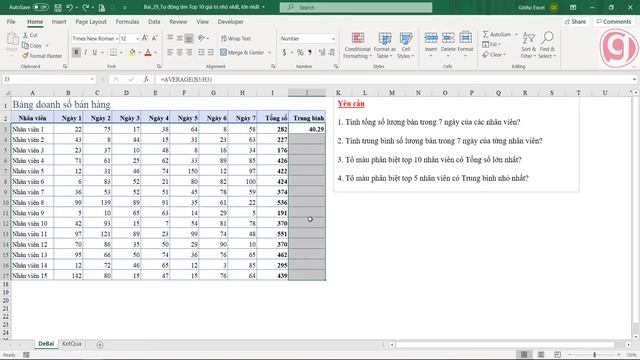Switch to the Page Layout tab
Viewport: 640px width, 360px height.
coord(91,22)
